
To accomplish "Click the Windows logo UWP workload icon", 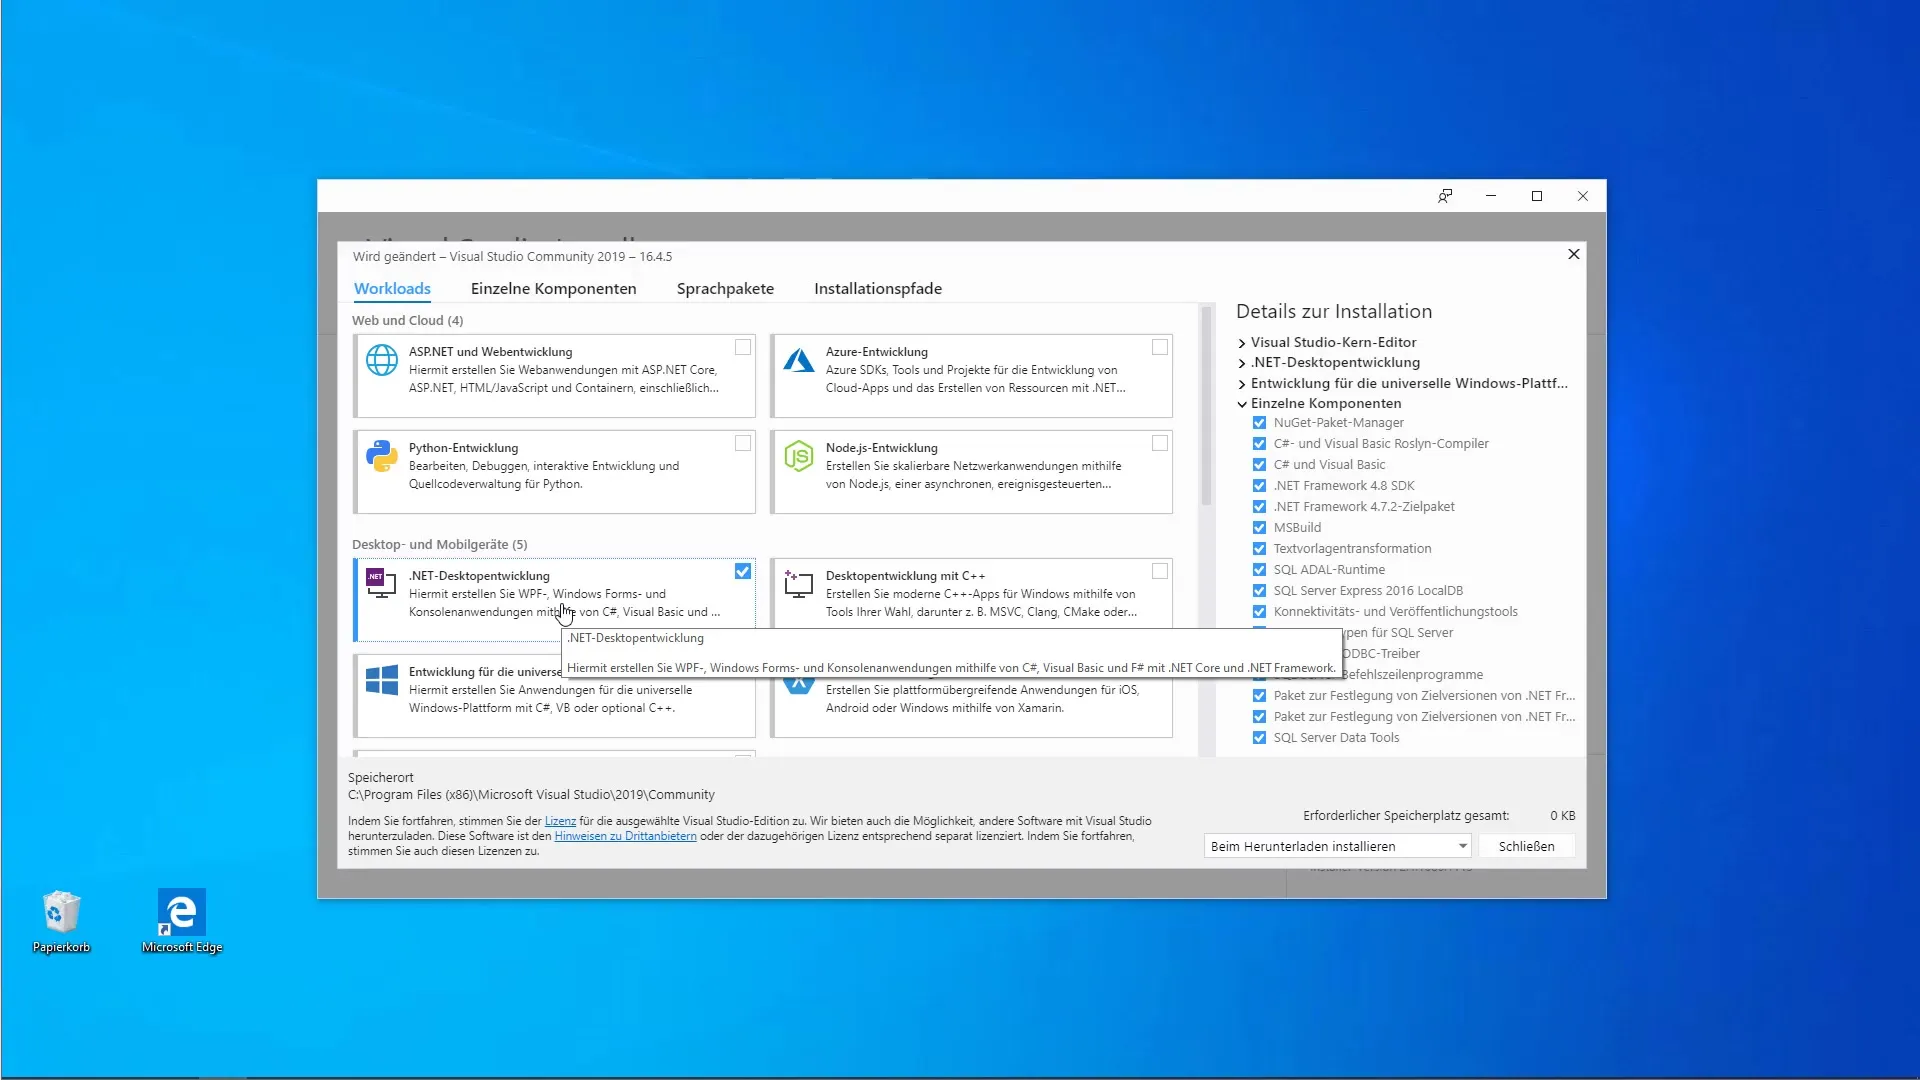I will pos(381,680).
